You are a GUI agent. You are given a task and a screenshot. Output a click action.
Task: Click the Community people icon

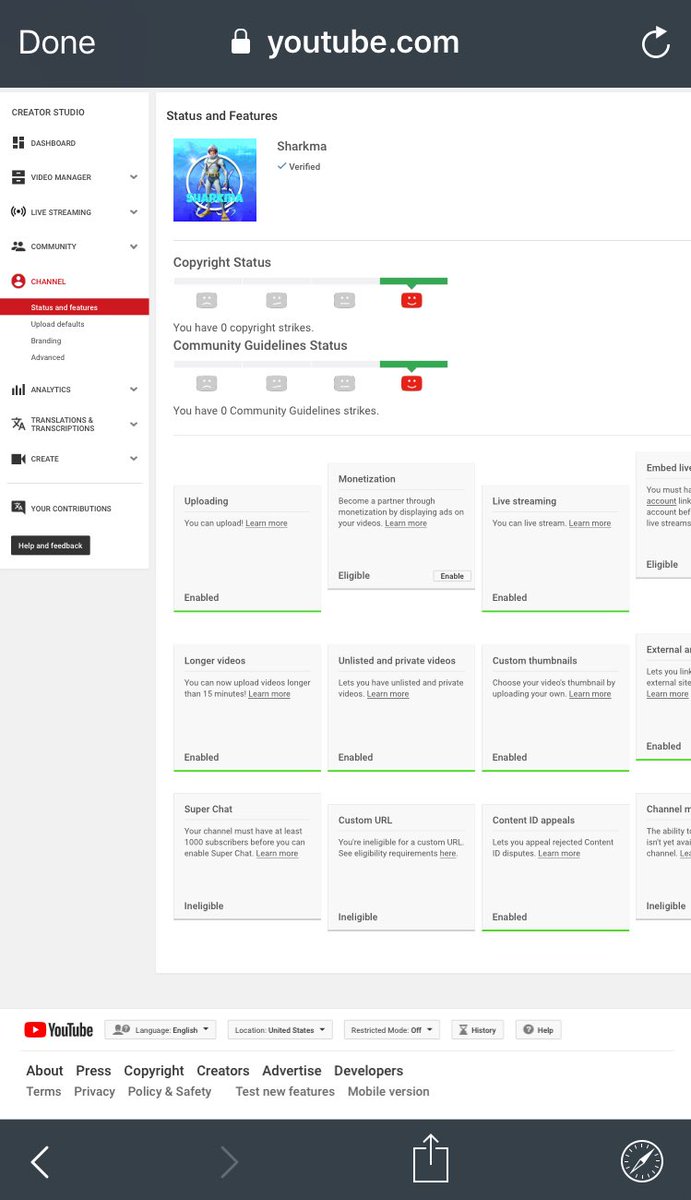click(18, 246)
